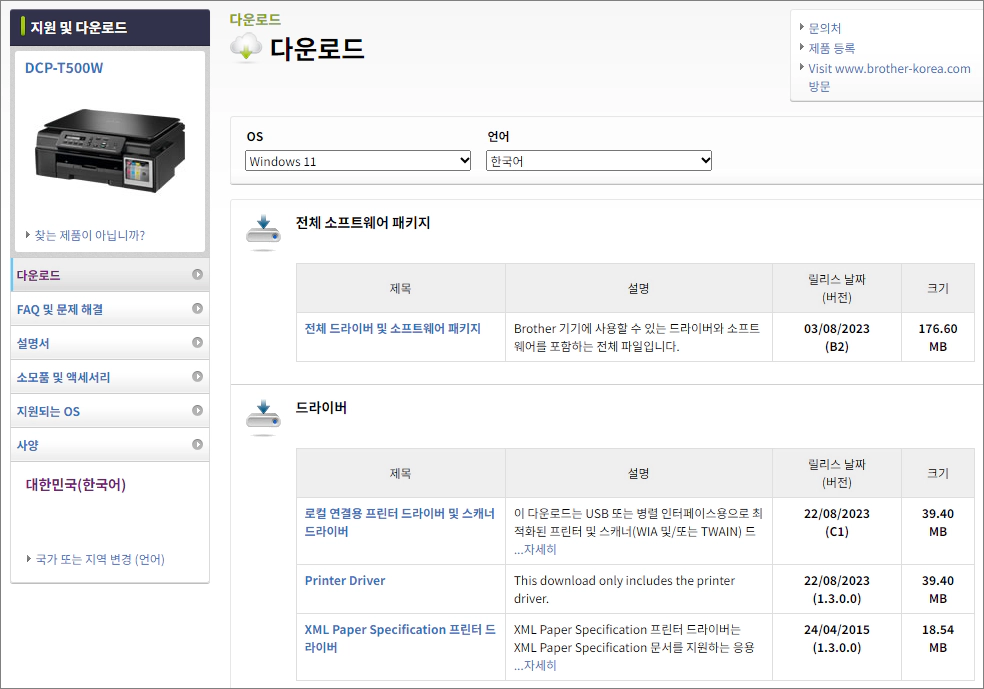Image resolution: width=984 pixels, height=689 pixels.
Task: Click 국가 또는 지역 변경 (언어) link
Action: tap(99, 559)
